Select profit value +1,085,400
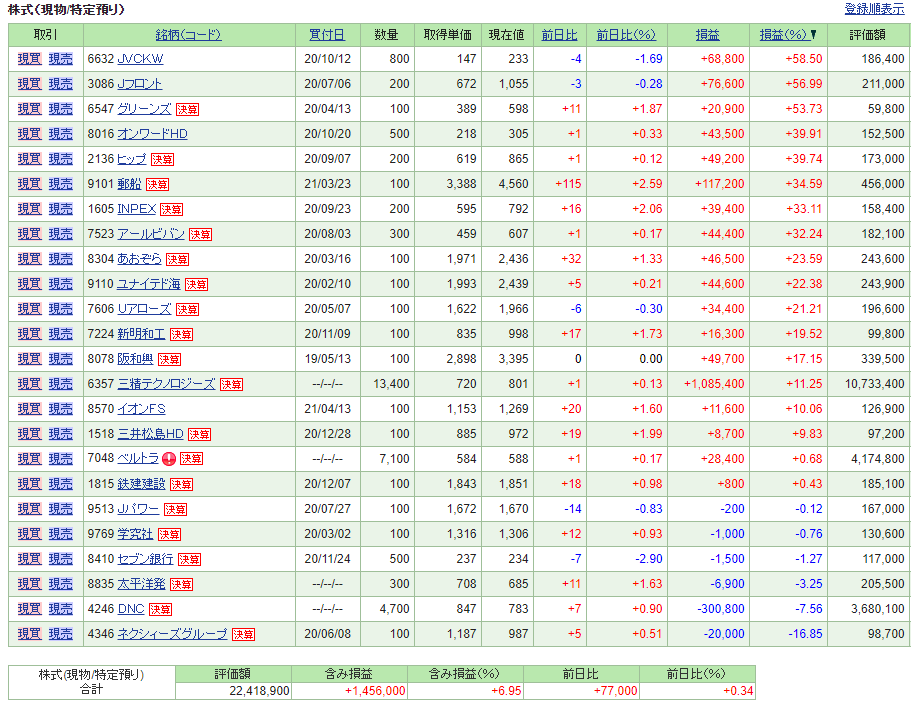This screenshot has height=709, width=911. coord(714,384)
